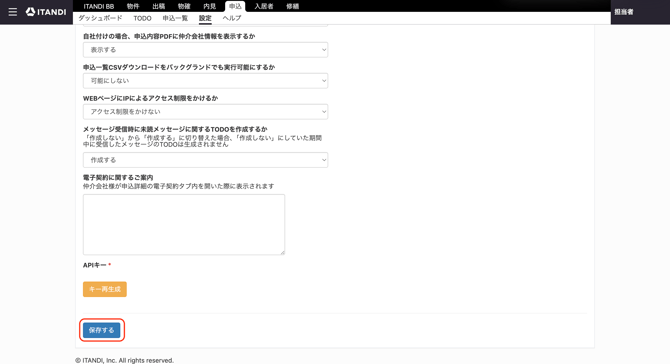The width and height of the screenshot is (670, 364).
Task: Open TODO submenu item
Action: click(142, 18)
